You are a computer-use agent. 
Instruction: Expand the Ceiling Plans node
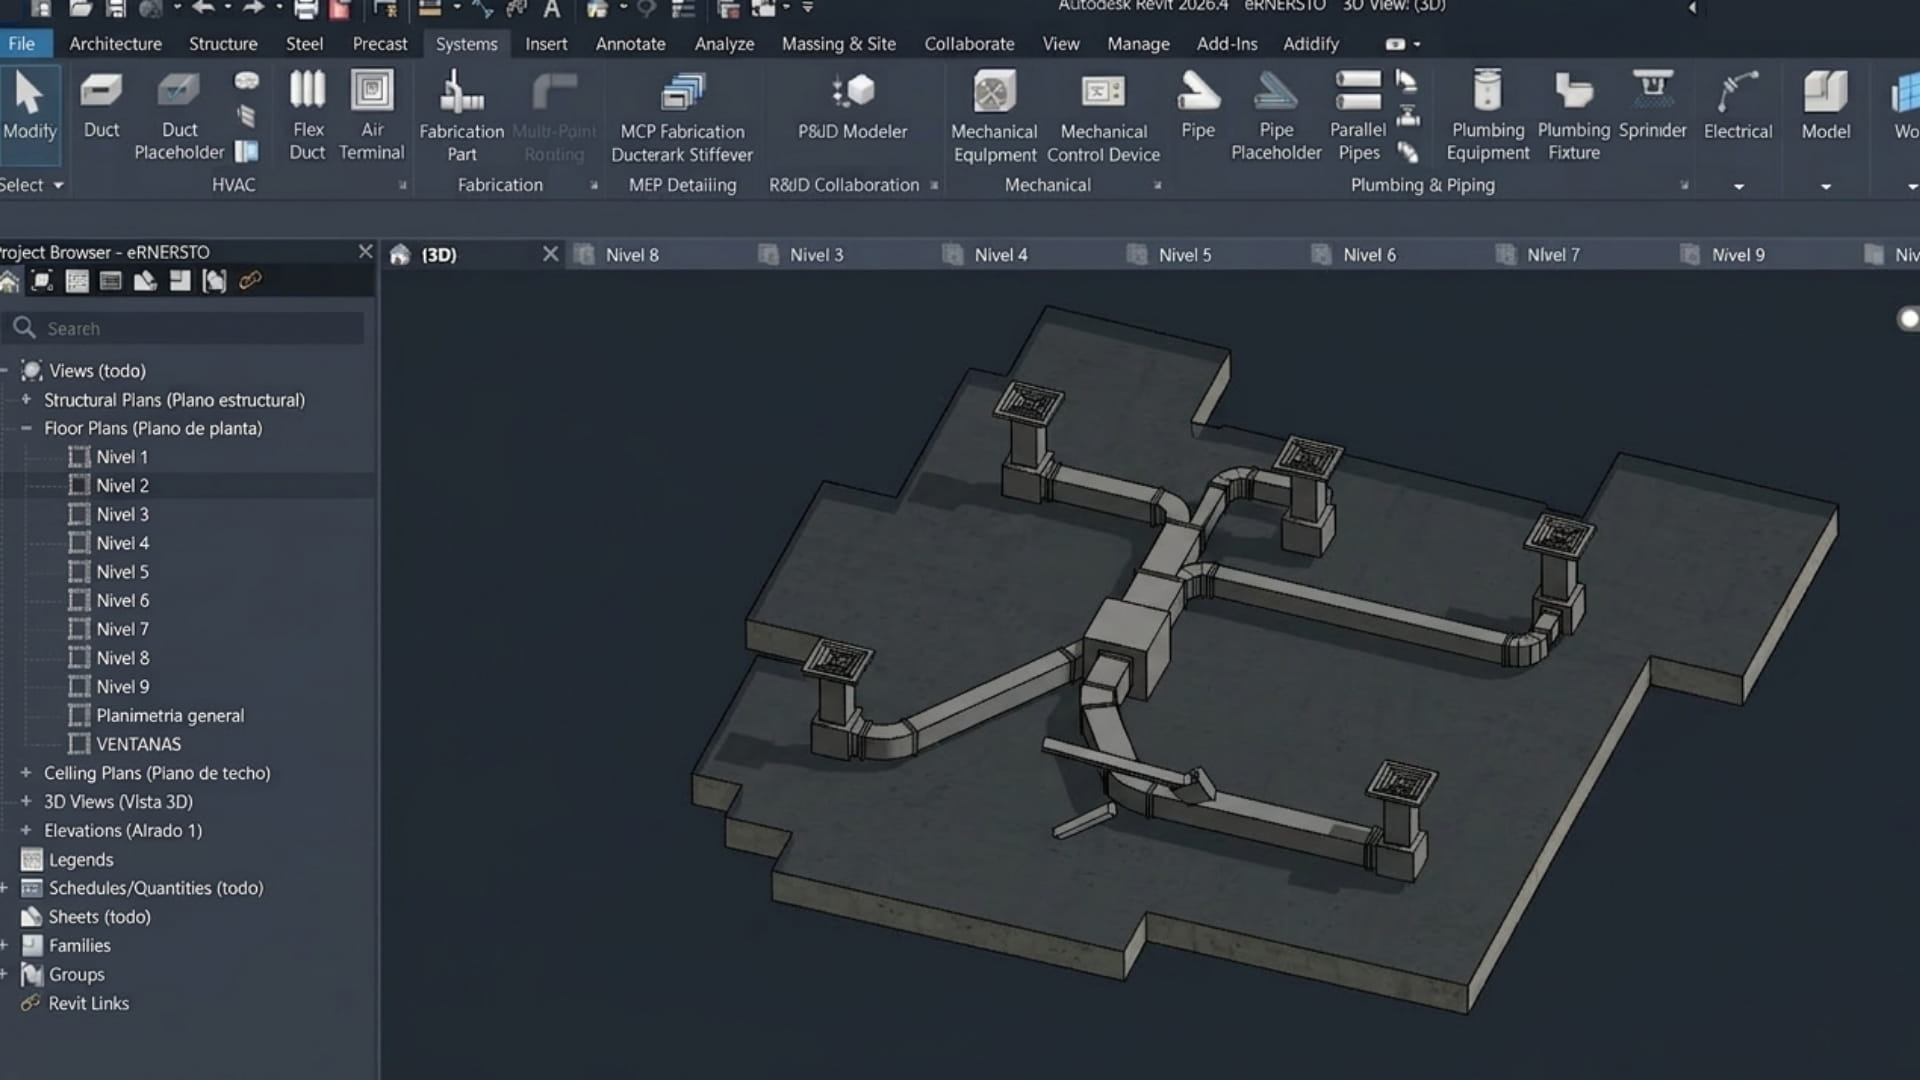[26, 773]
